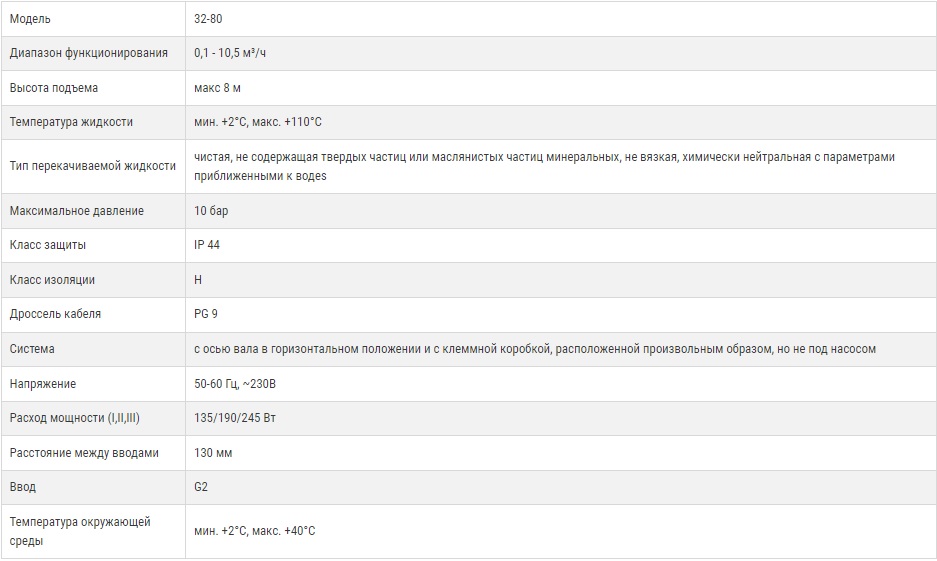This screenshot has height=561, width=937.
Task: Click the "Класс изоляции" row label
Action: pyautogui.click(x=52, y=280)
